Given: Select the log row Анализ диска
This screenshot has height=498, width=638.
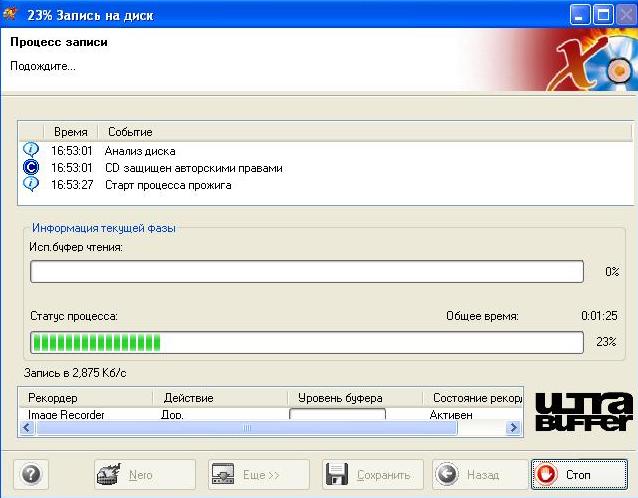Looking at the screenshot, I should [x=326, y=151].
